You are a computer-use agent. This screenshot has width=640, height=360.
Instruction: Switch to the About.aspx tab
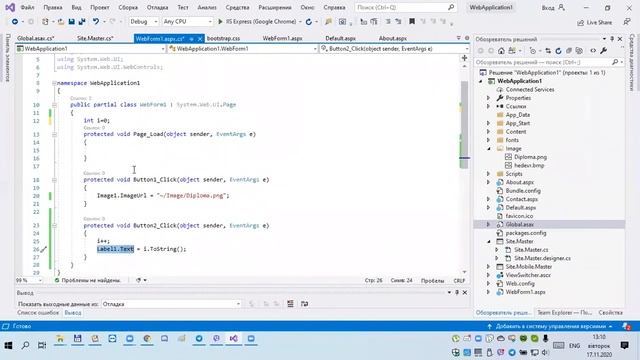(x=393, y=38)
